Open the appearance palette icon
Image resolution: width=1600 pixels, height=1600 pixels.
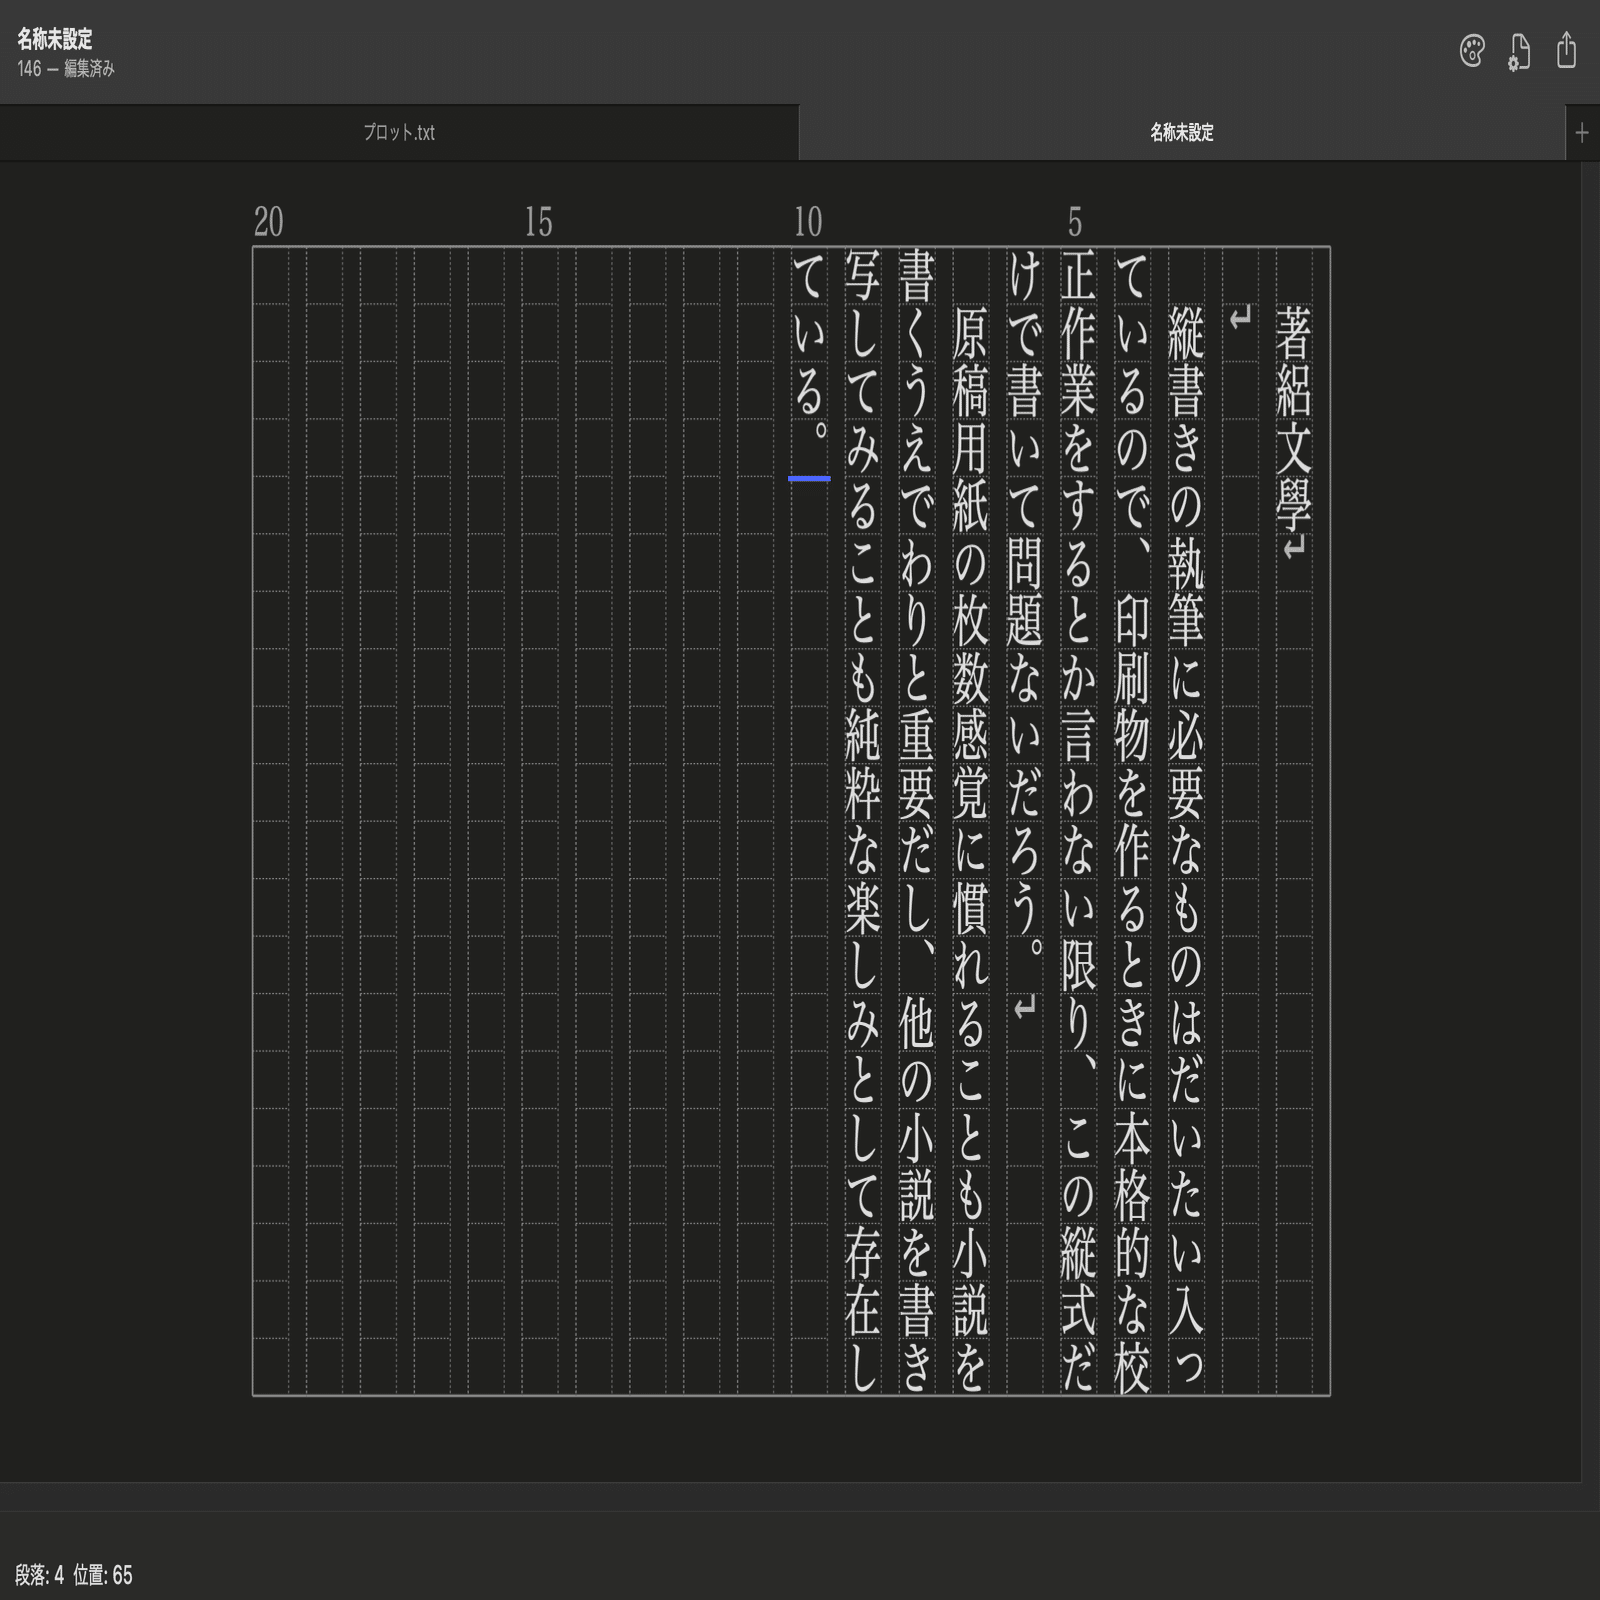tap(1473, 52)
